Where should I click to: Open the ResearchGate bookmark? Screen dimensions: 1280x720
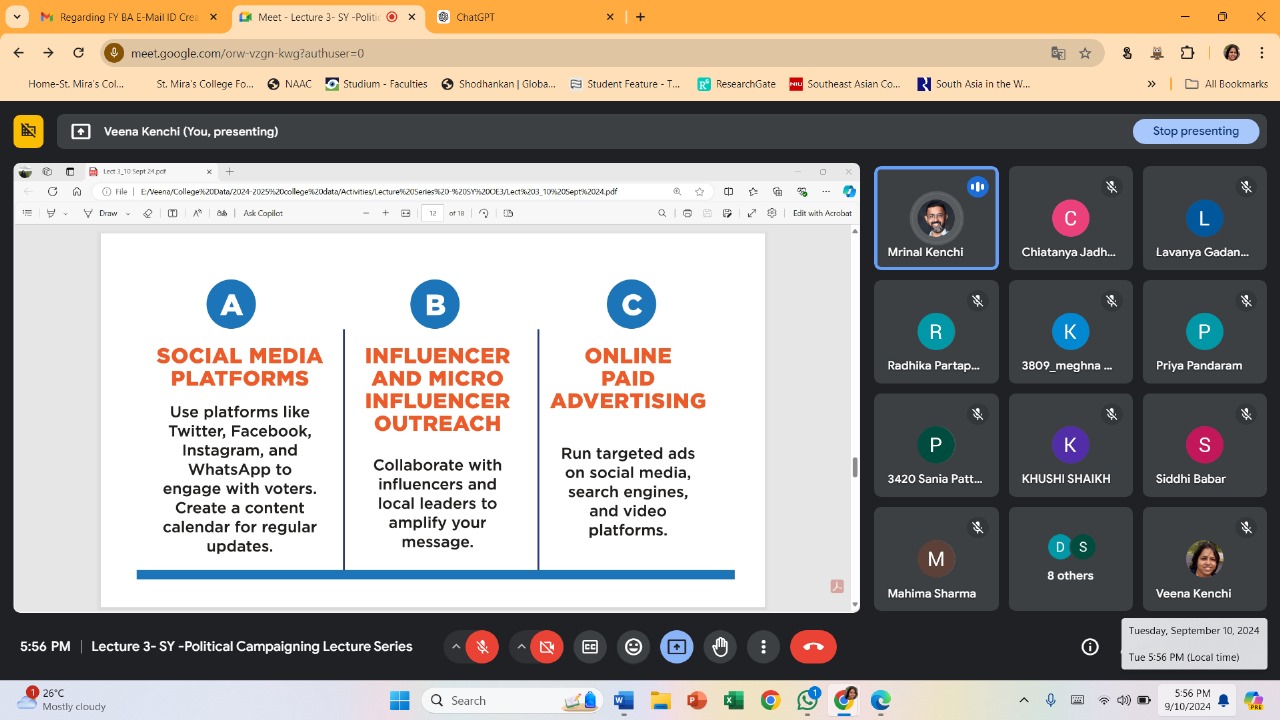(736, 84)
